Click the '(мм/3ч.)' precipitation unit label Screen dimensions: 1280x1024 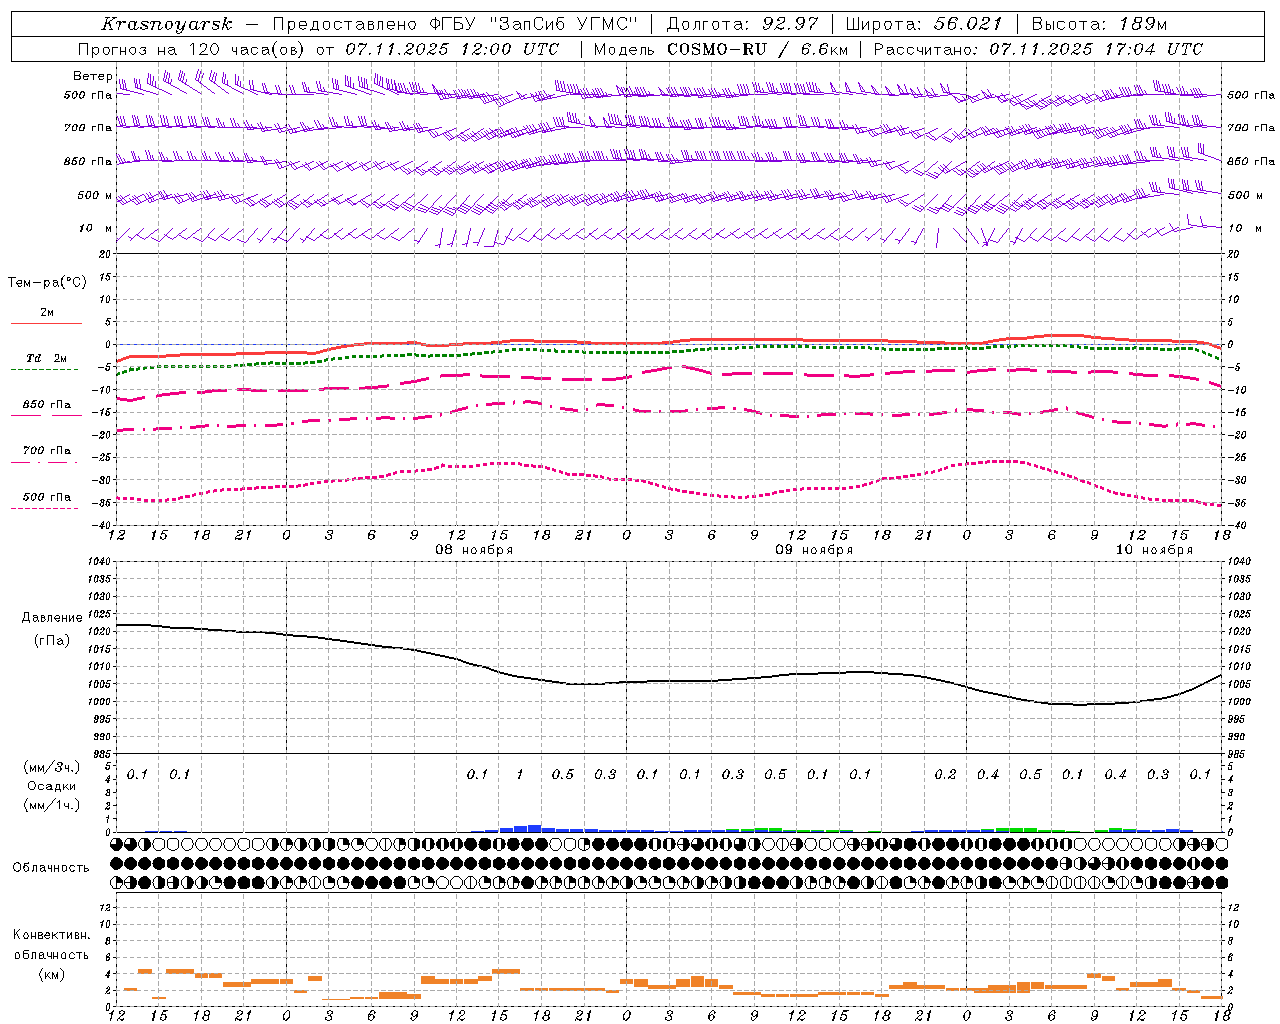(x=52, y=767)
